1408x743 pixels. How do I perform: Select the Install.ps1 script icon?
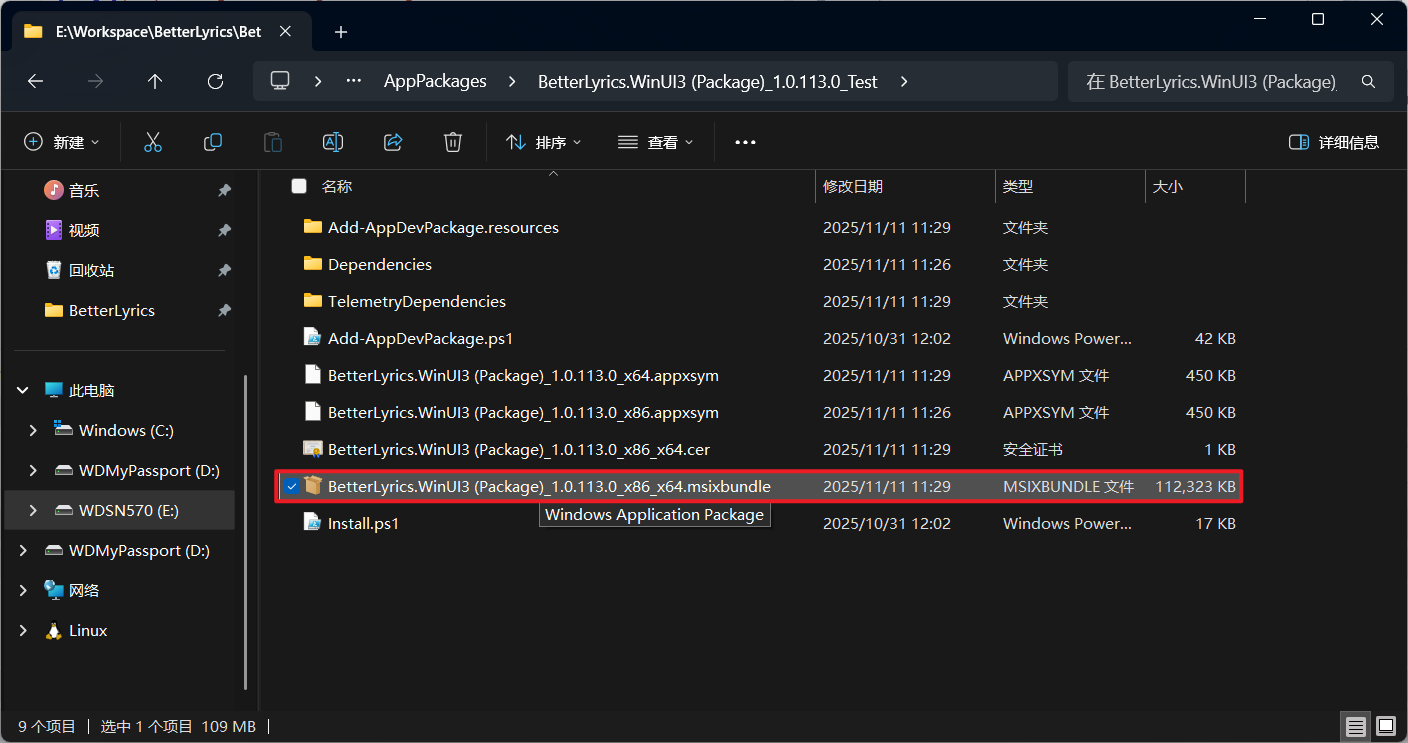313,523
